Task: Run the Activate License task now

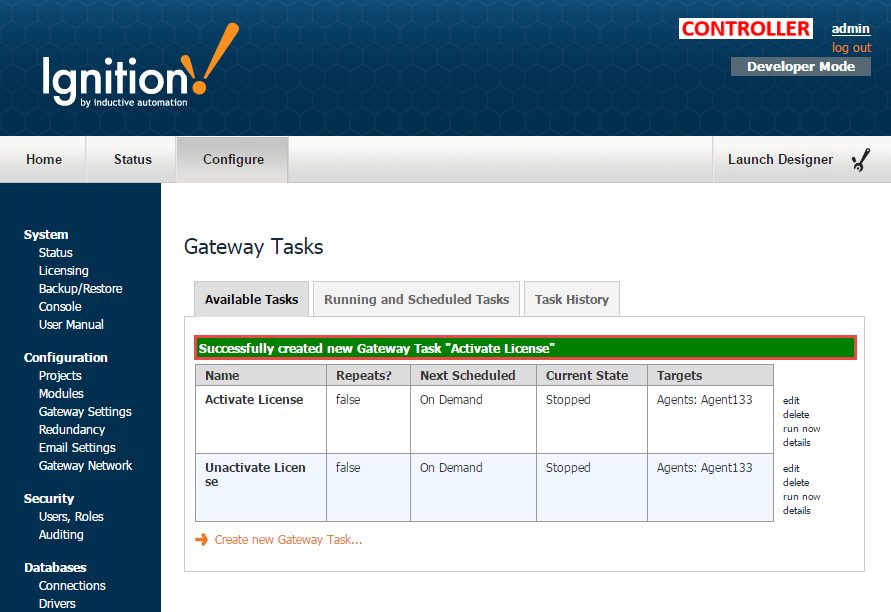Action: point(801,429)
